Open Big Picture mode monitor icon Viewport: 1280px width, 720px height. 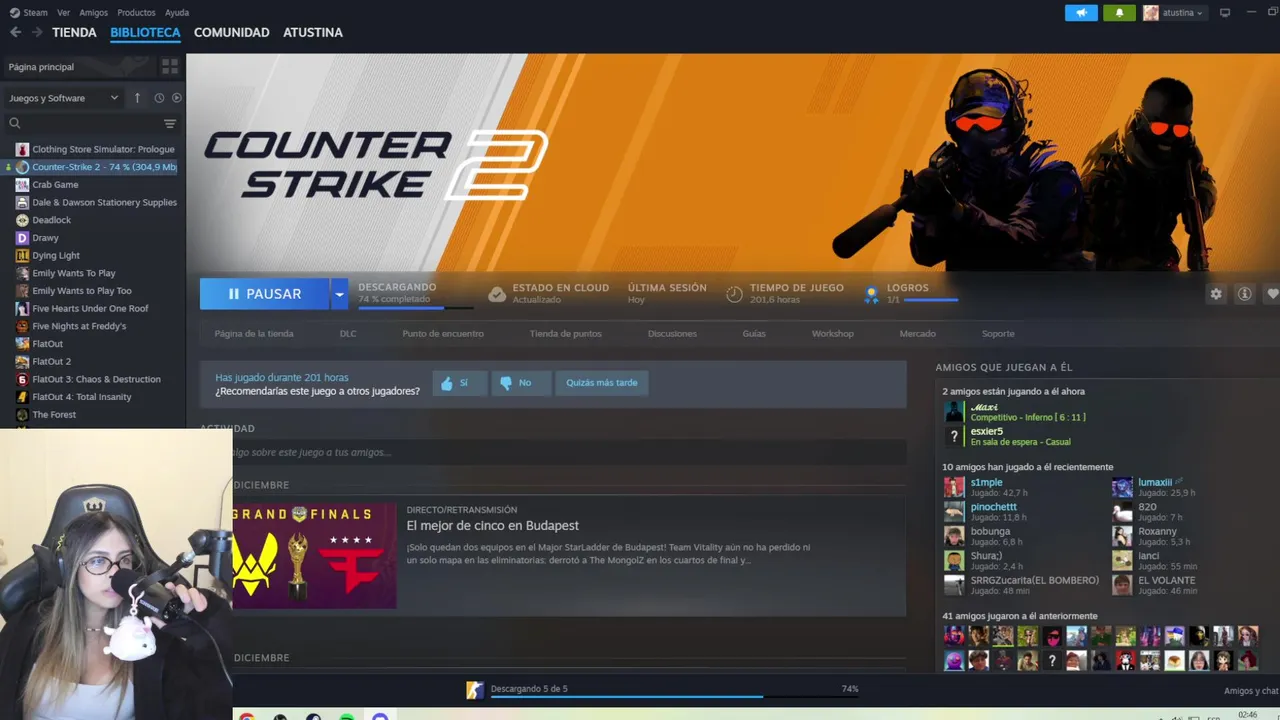pyautogui.click(x=1225, y=13)
